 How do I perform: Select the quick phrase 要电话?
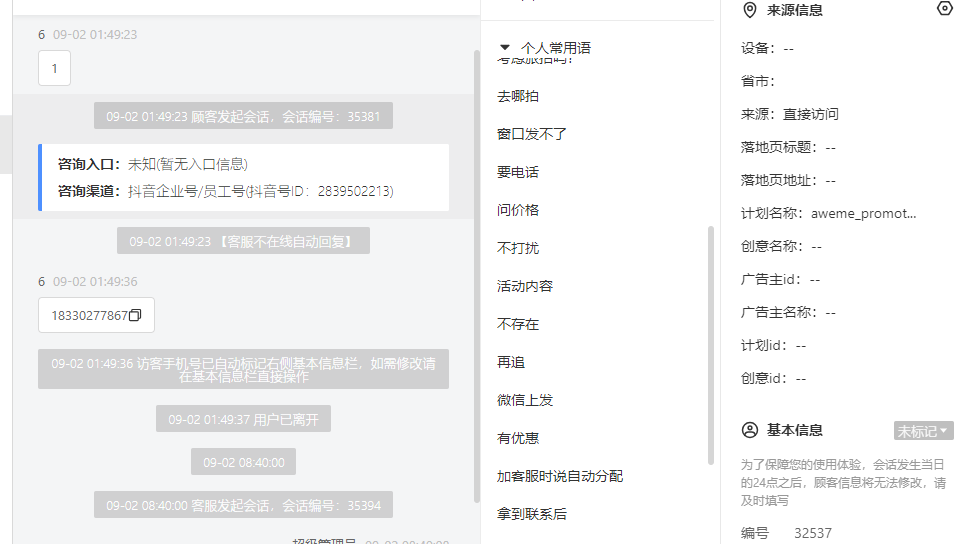[x=518, y=172]
